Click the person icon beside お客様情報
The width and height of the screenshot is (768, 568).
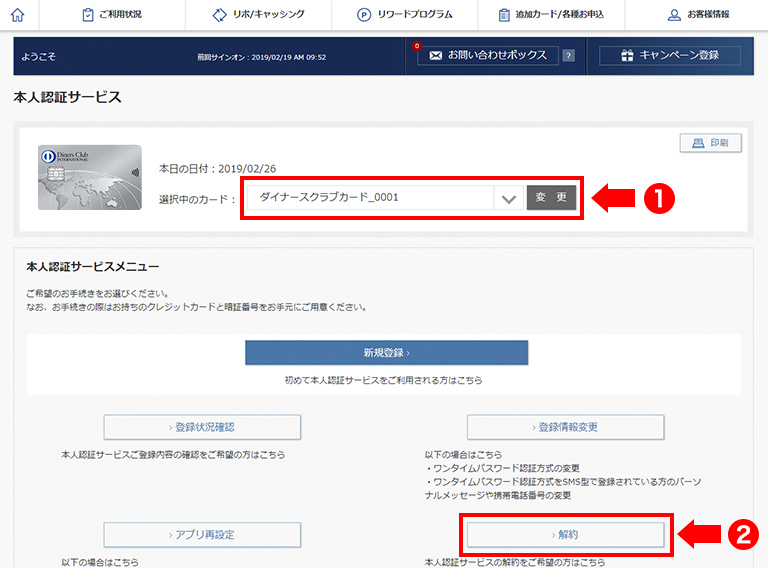pyautogui.click(x=674, y=15)
